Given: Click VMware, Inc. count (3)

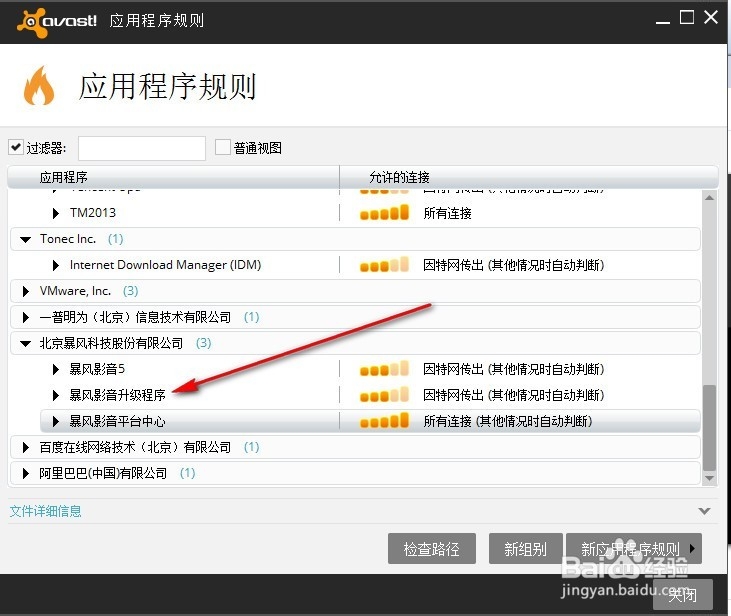Looking at the screenshot, I should tap(131, 291).
